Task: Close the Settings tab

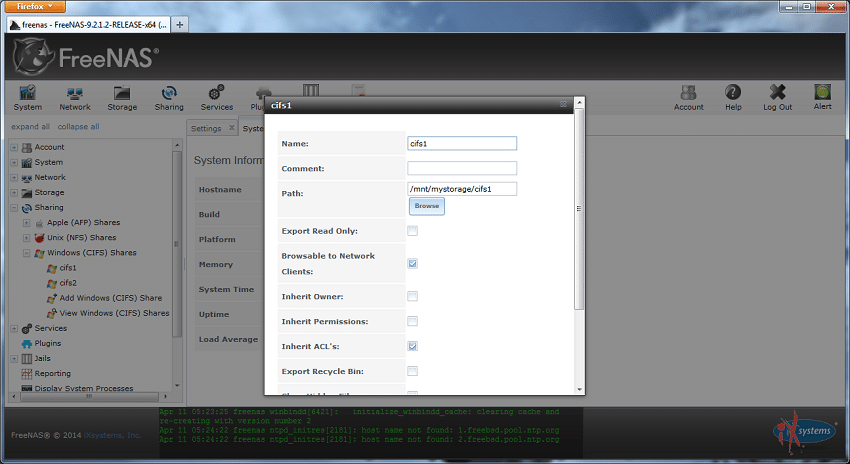Action: coord(231,128)
